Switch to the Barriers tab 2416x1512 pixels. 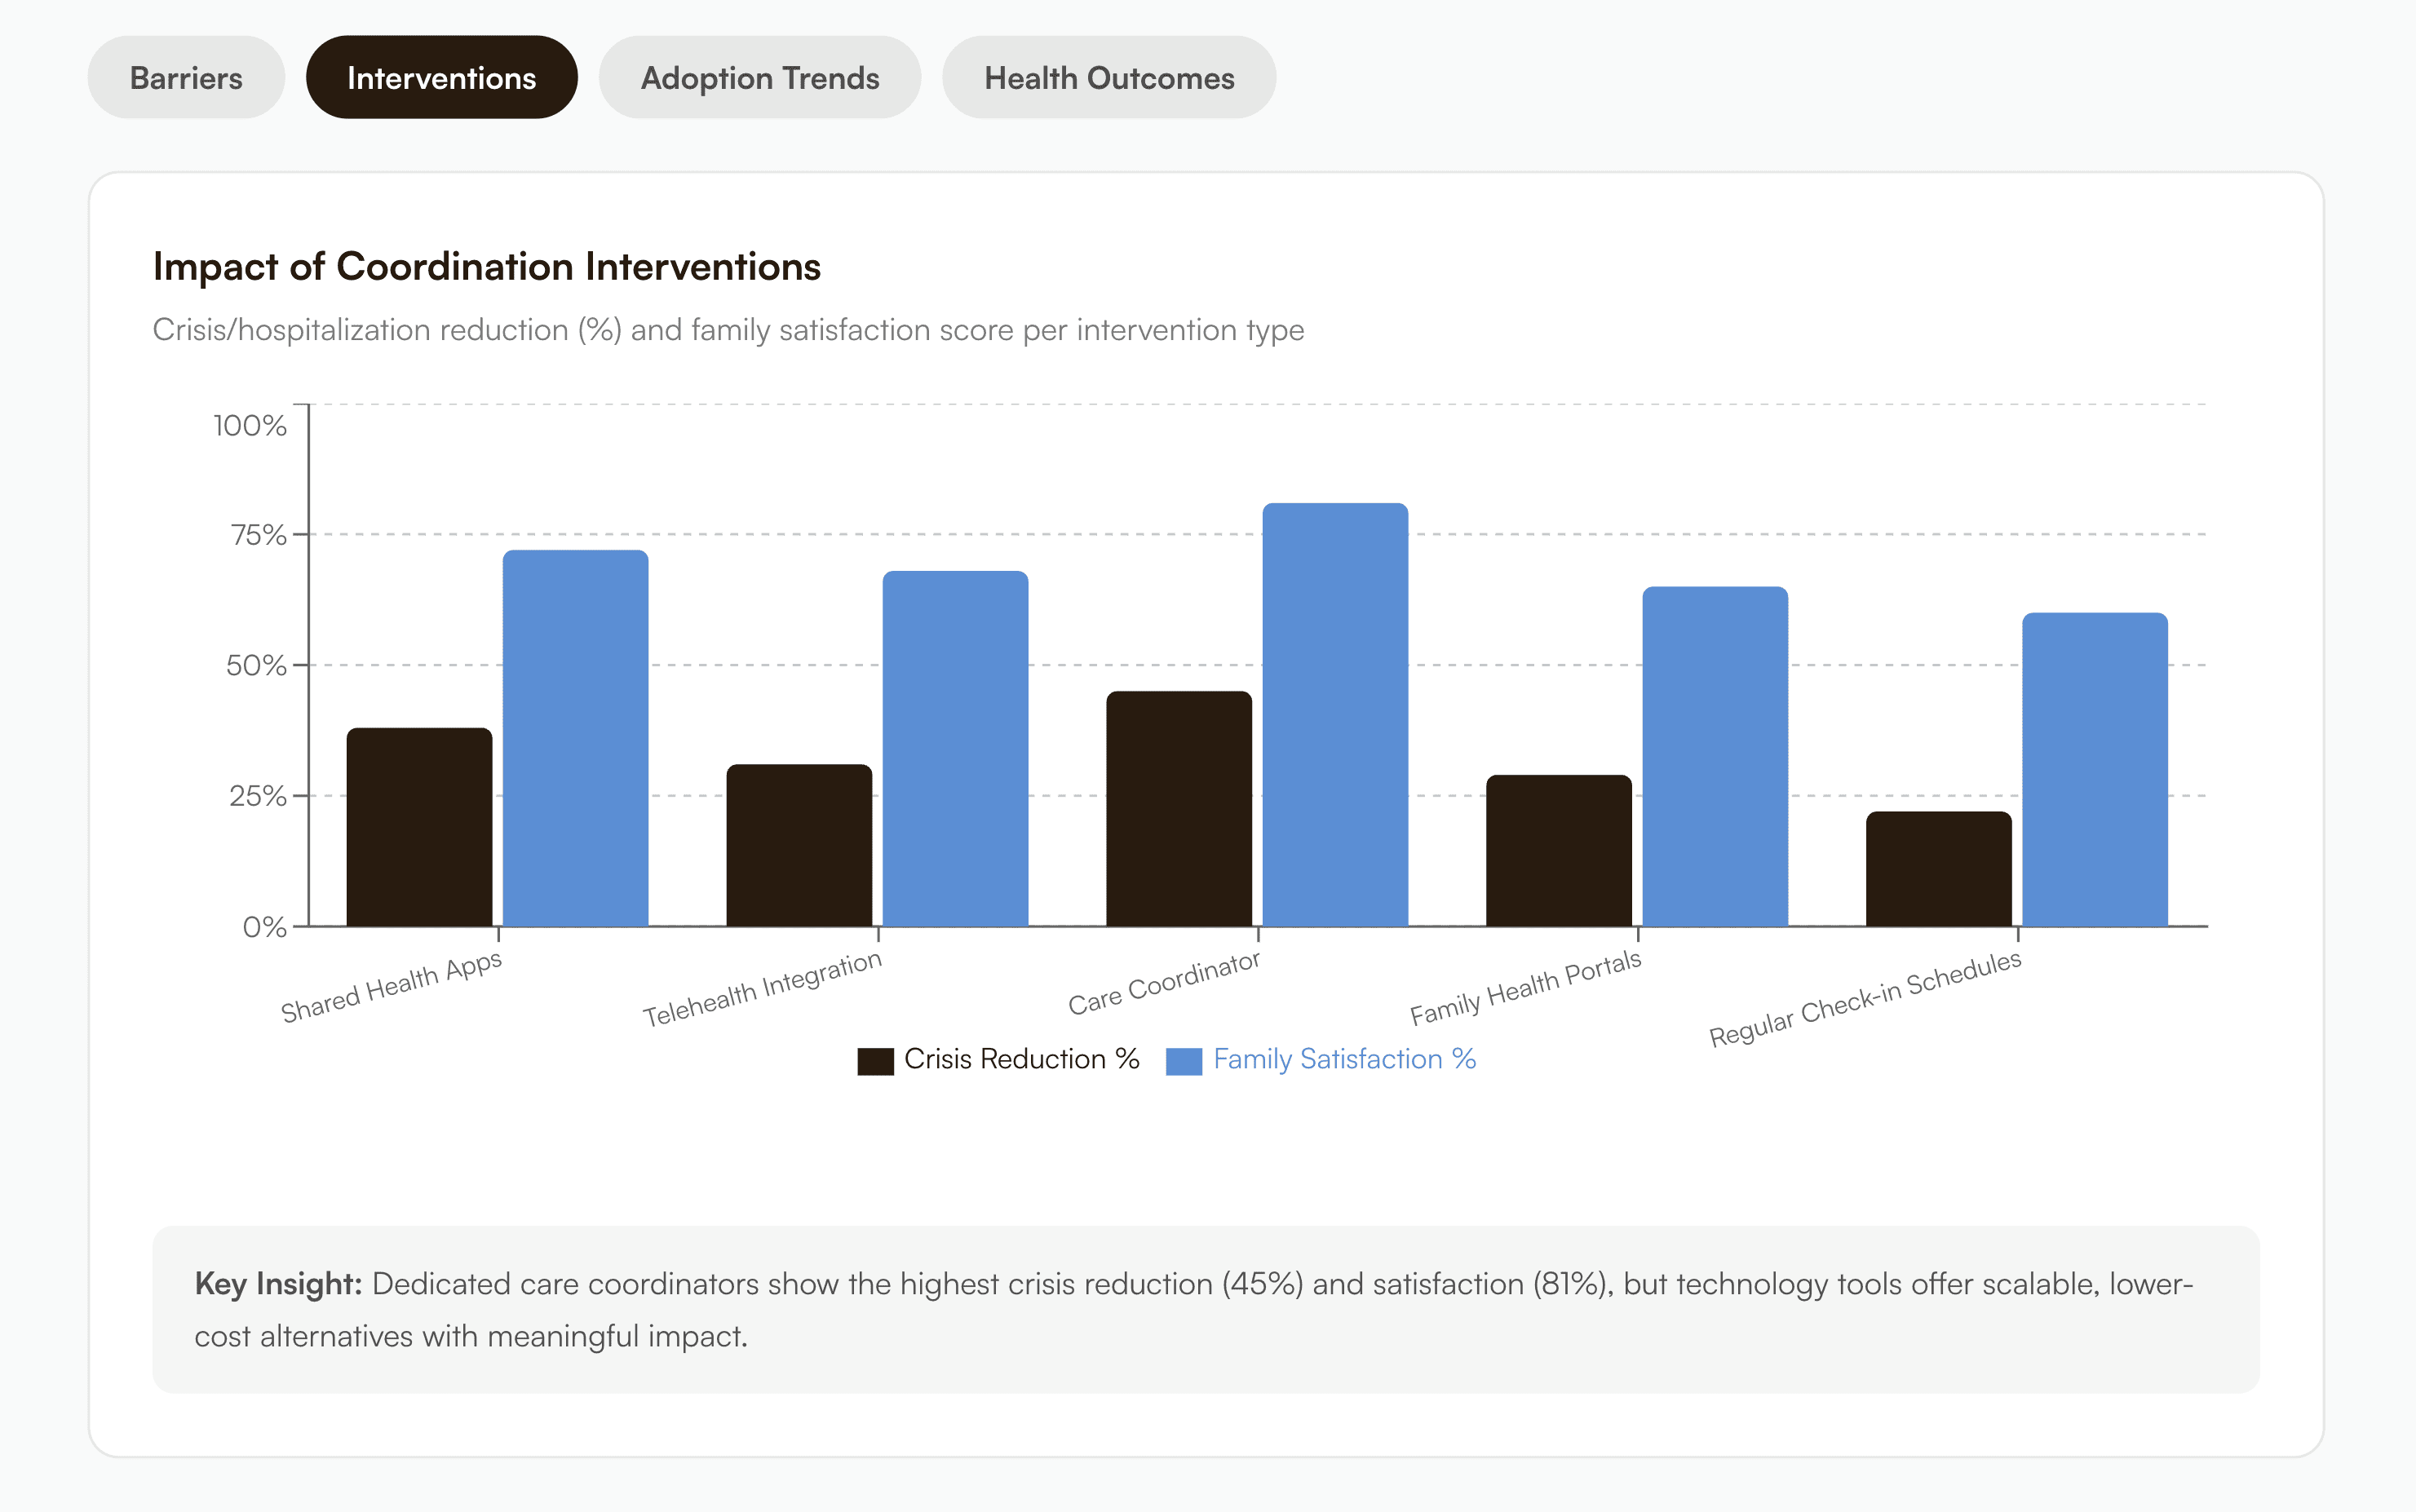pyautogui.click(x=186, y=78)
